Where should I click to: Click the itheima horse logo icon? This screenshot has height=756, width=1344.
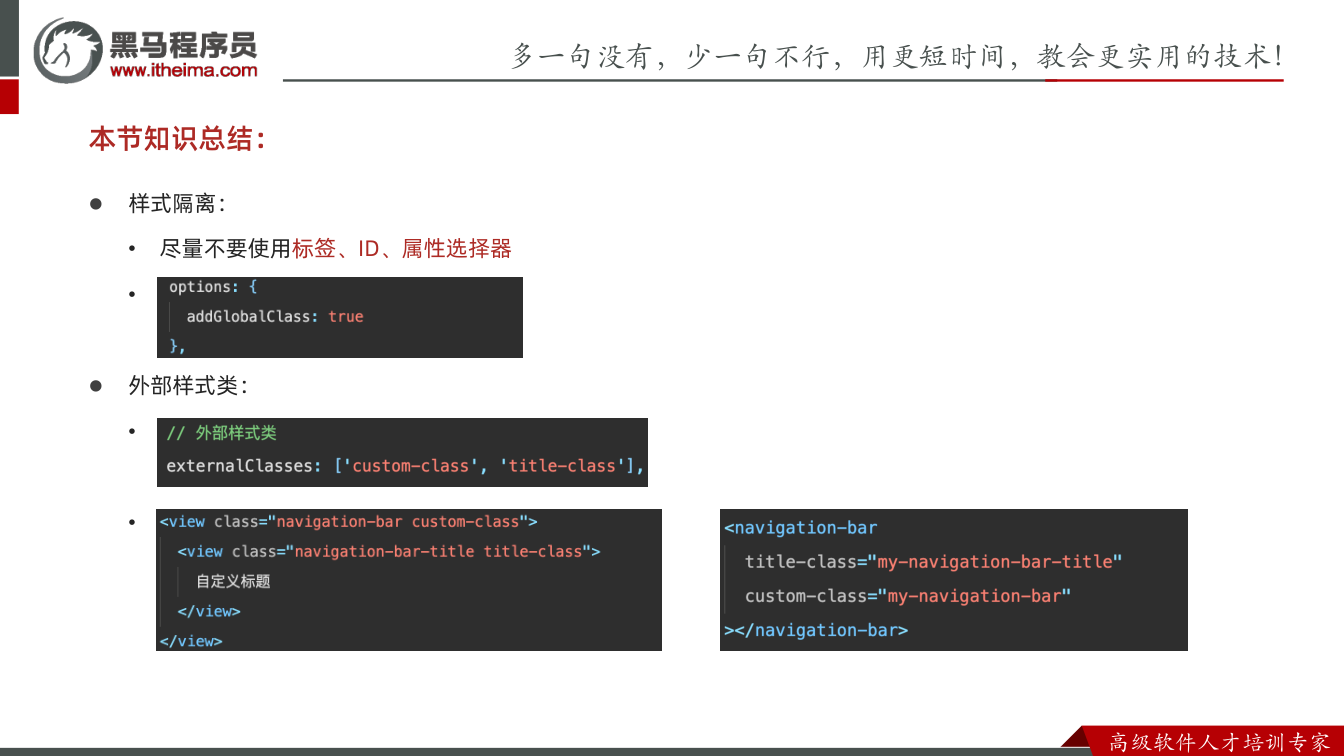[68, 50]
